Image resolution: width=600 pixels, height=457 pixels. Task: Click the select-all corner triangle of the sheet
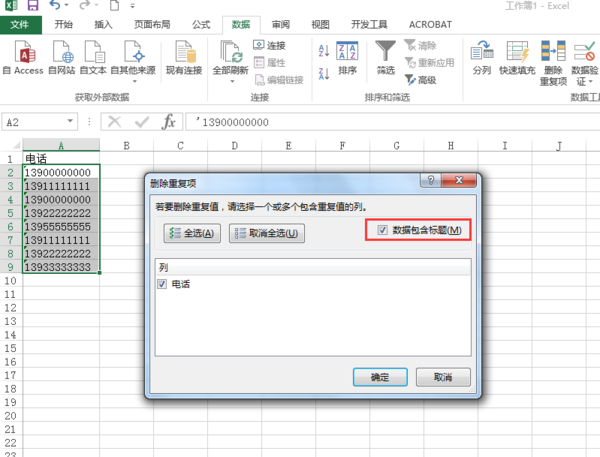(x=16, y=145)
